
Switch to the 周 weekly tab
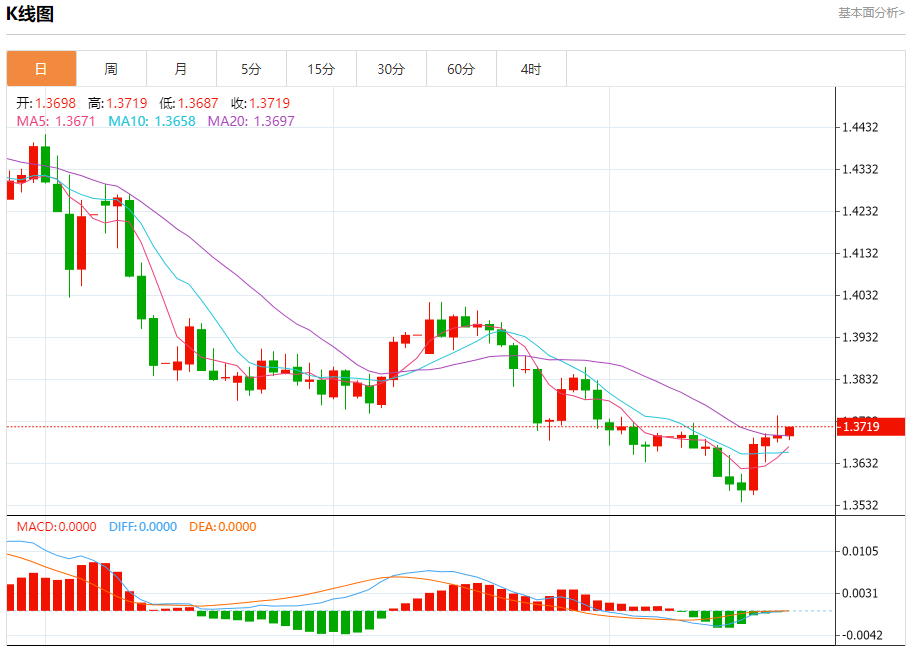(x=111, y=69)
